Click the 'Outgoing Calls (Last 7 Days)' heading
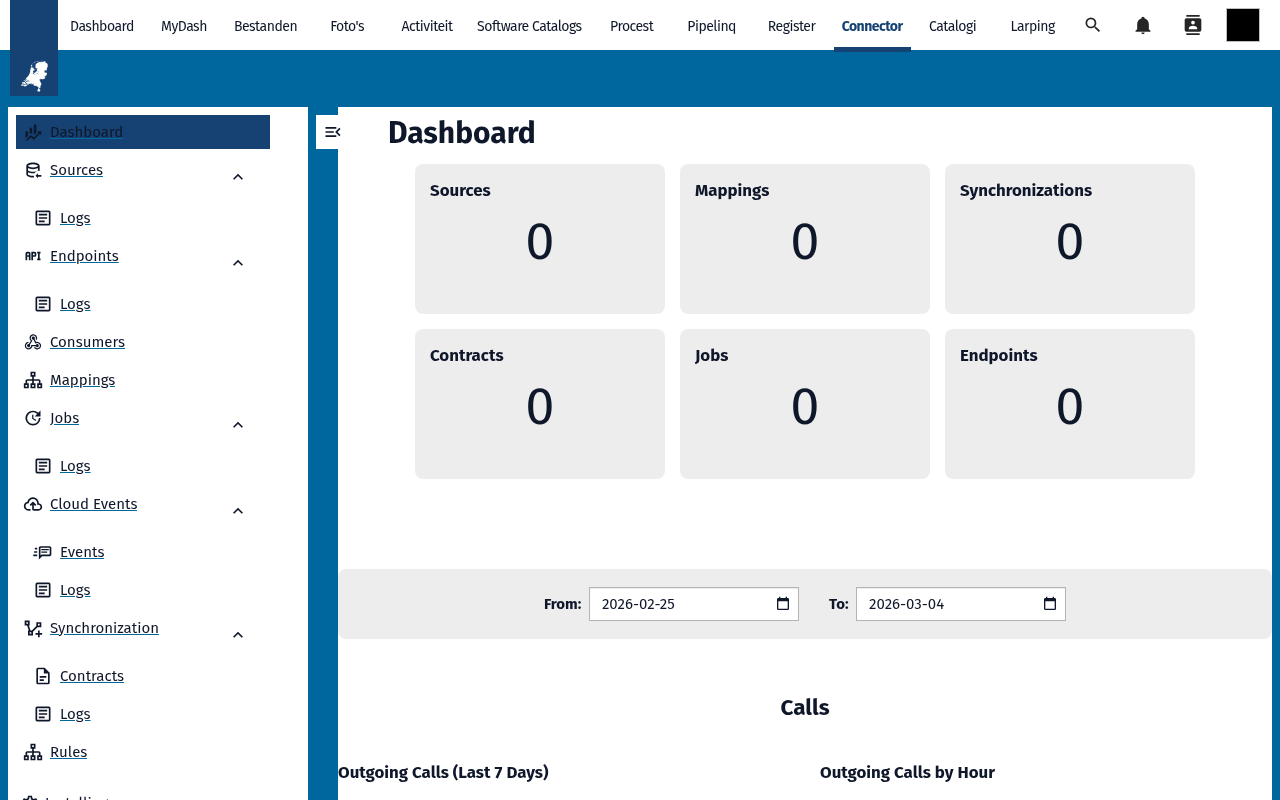 coord(443,772)
